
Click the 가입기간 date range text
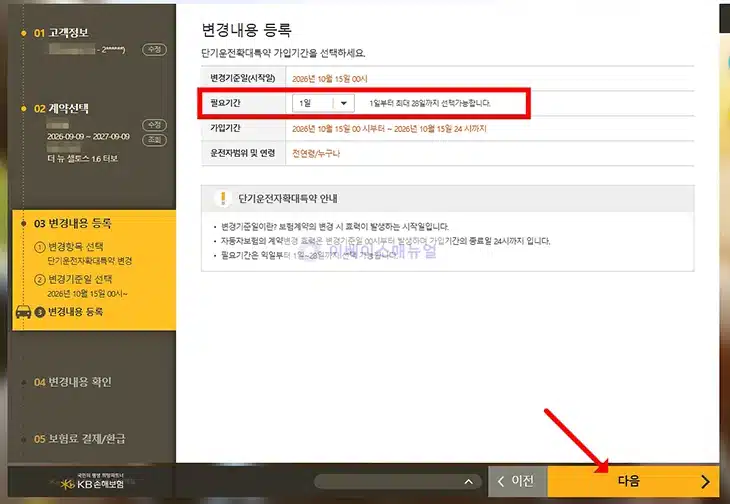[389, 128]
